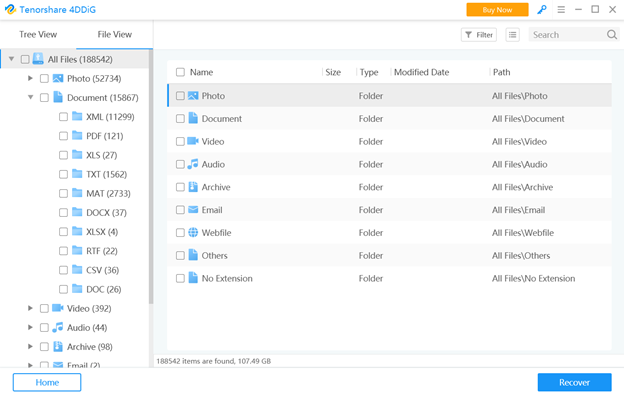Tick checkbox for the Webfile row
Viewport: 624px width, 396px height.
pos(180,232)
